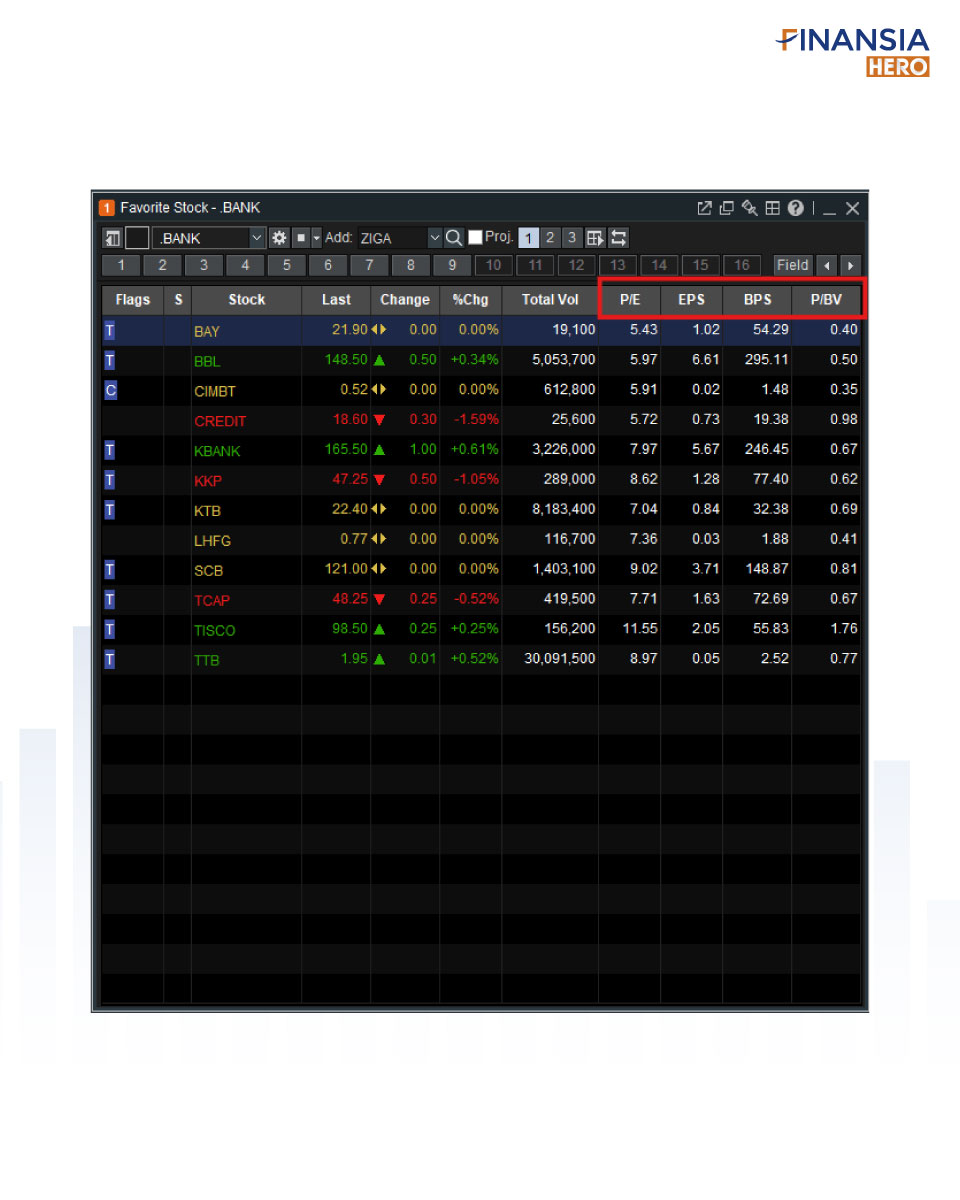The width and height of the screenshot is (960, 1200).
Task: Click the pop-out window icon in title bar
Action: tap(704, 208)
